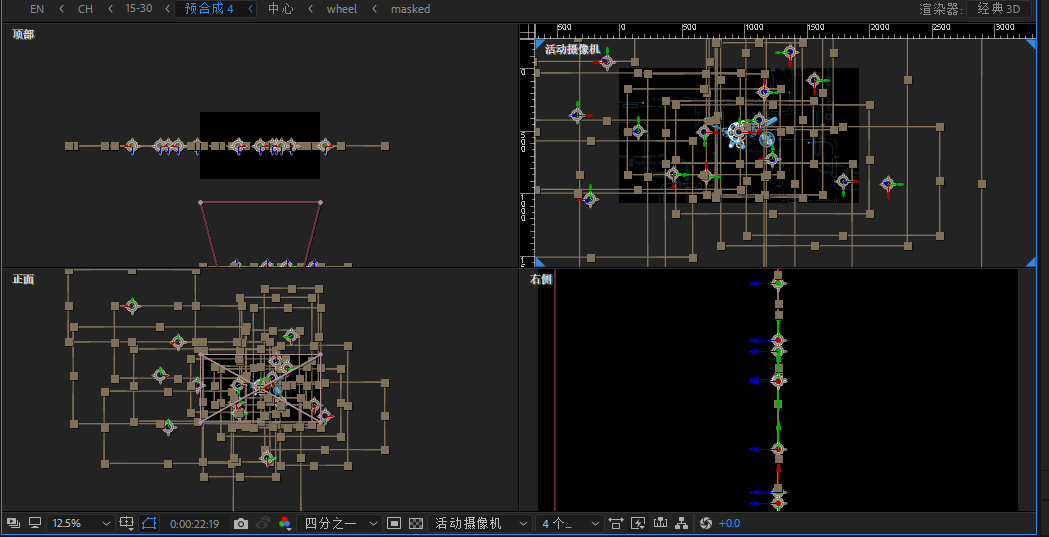This screenshot has height=537, width=1049.
Task: Click the primary viewer monitor icon
Action: click(x=35, y=523)
